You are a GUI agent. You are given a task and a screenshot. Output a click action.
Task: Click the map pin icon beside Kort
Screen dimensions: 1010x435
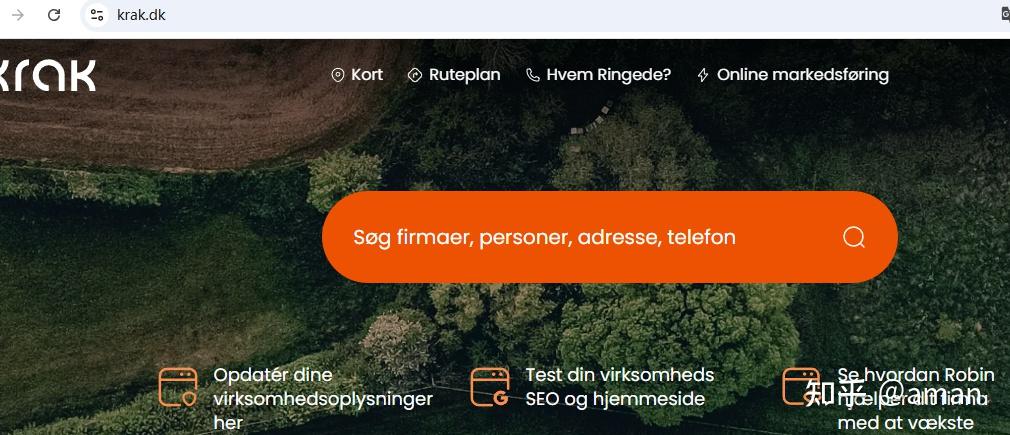337,75
